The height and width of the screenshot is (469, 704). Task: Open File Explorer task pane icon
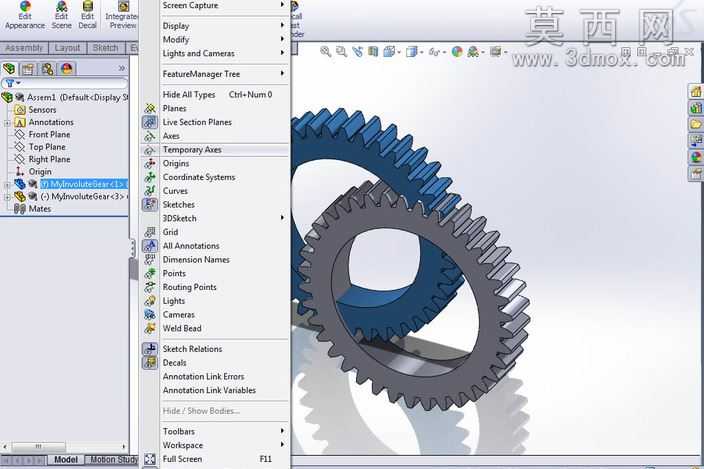(696, 124)
